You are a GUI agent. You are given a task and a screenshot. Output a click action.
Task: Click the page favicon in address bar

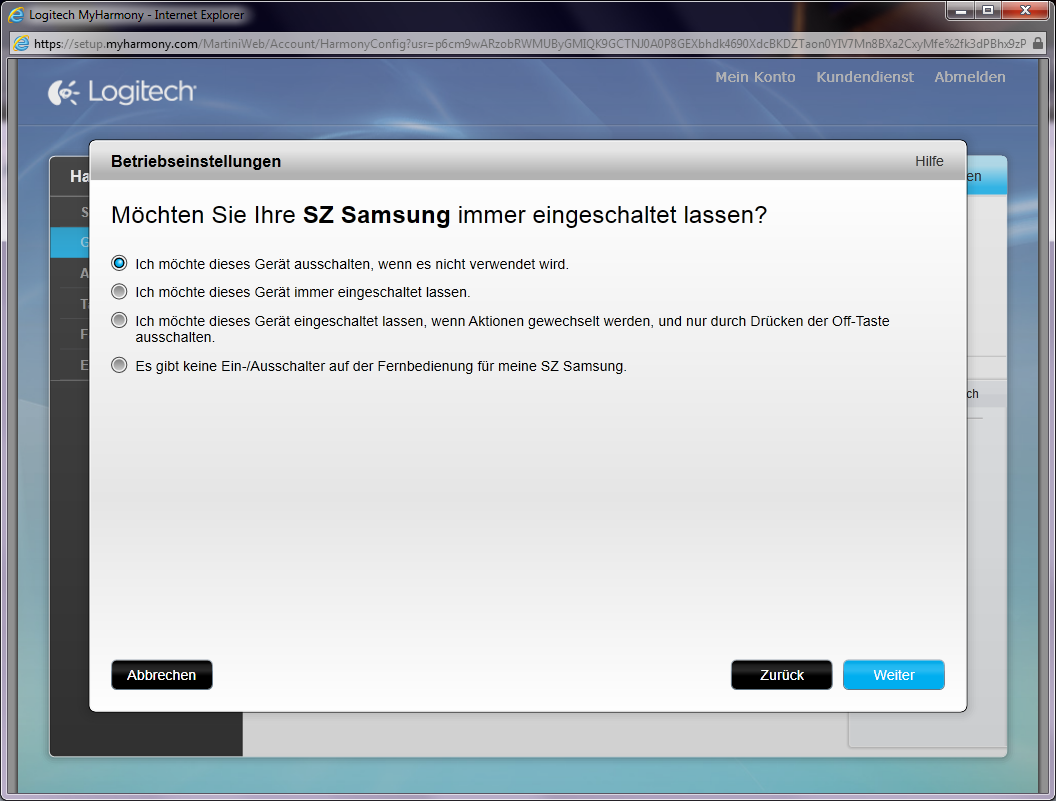click(21, 44)
